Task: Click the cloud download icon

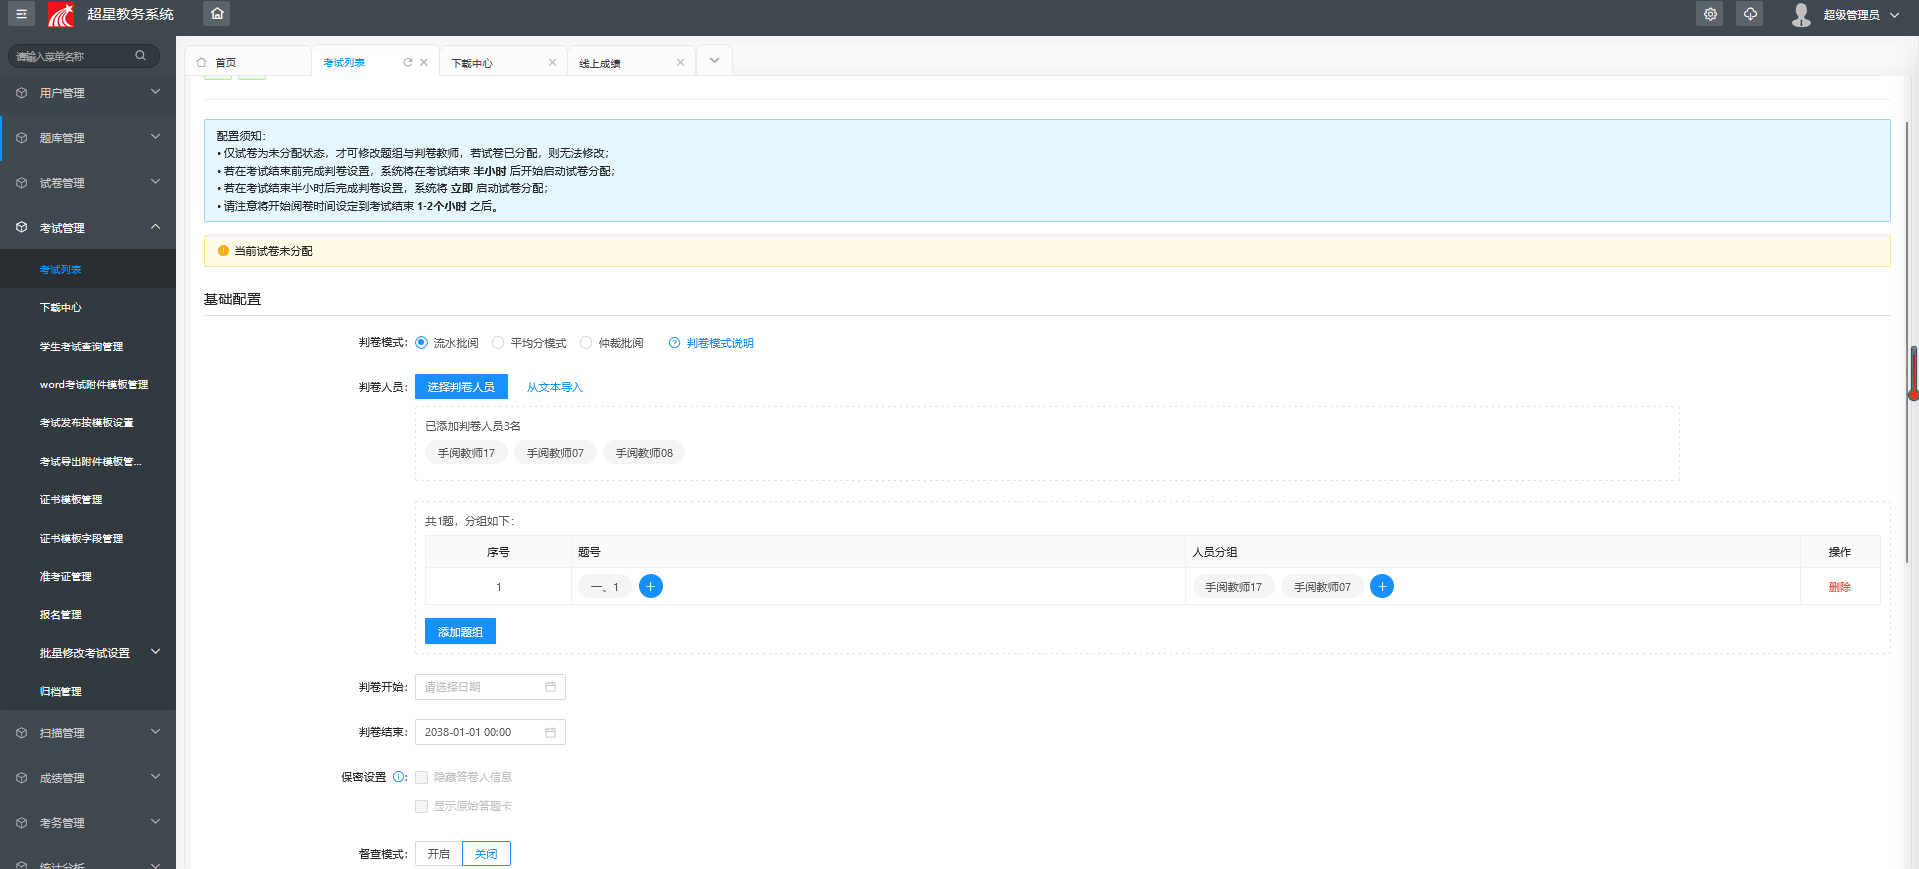Action: coord(1750,14)
